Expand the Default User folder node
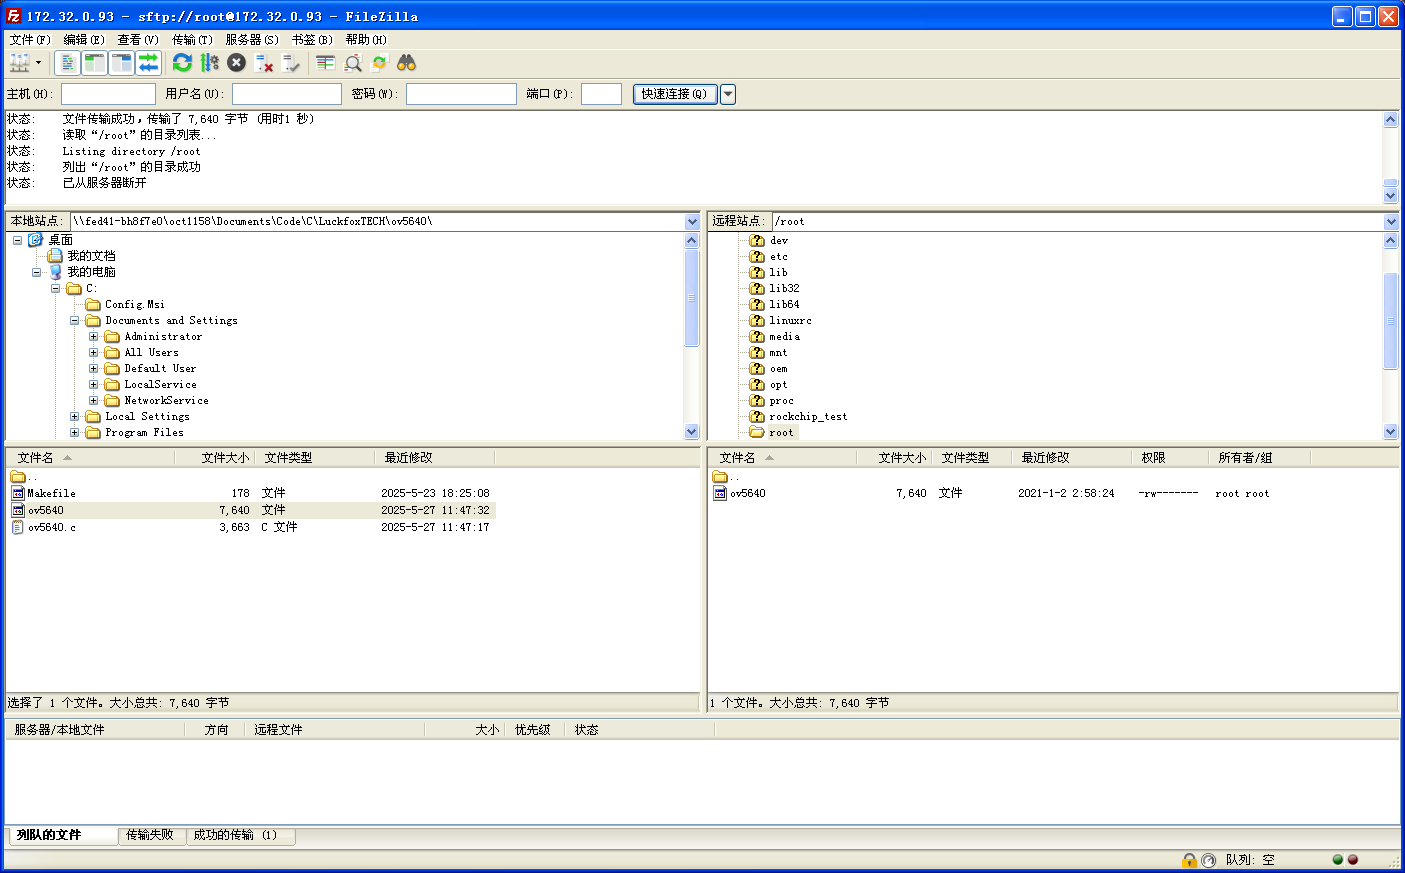The image size is (1405, 873). coord(93,368)
